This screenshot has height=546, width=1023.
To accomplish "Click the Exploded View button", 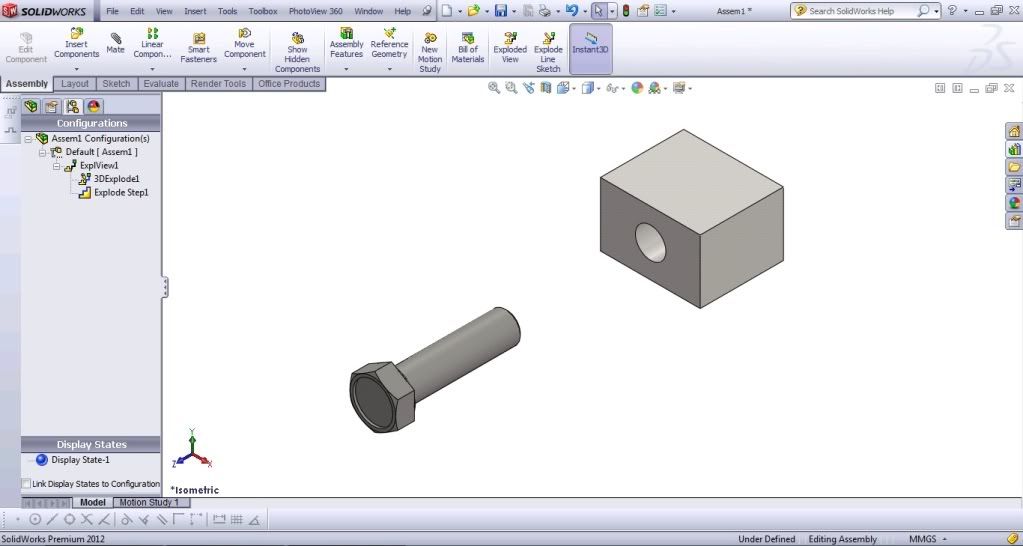I will point(509,46).
